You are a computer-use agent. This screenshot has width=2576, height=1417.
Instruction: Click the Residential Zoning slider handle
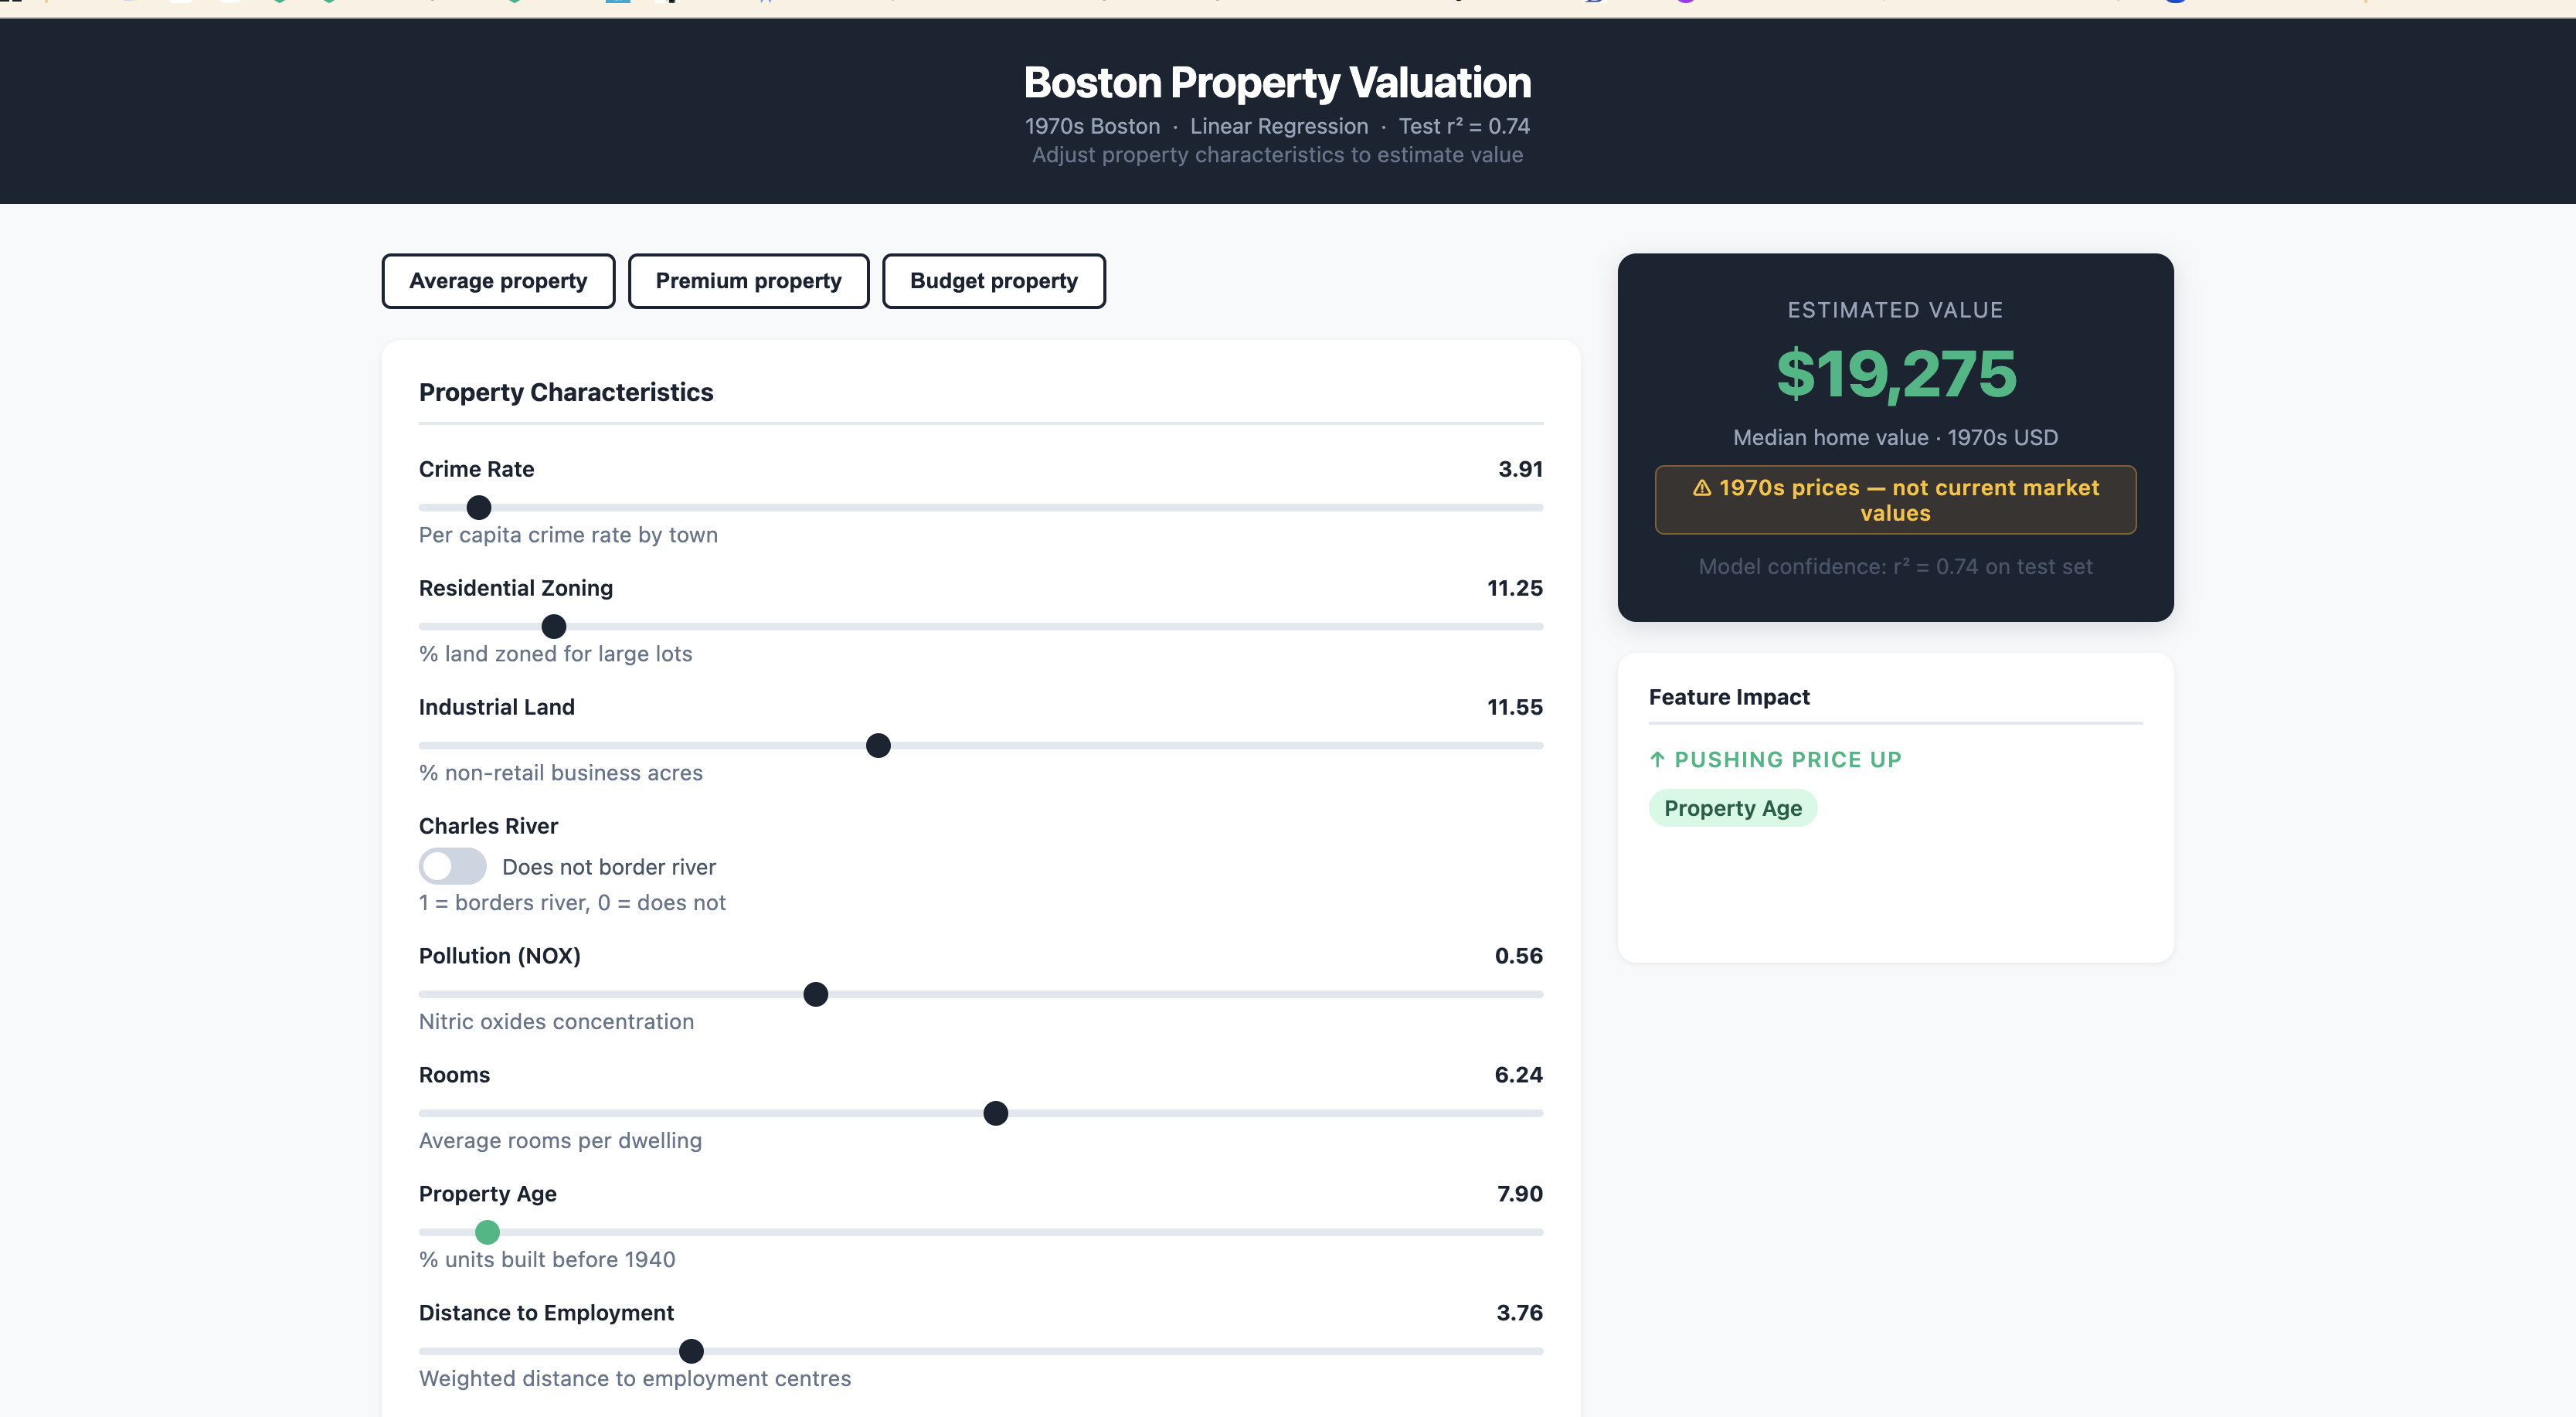[553, 627]
